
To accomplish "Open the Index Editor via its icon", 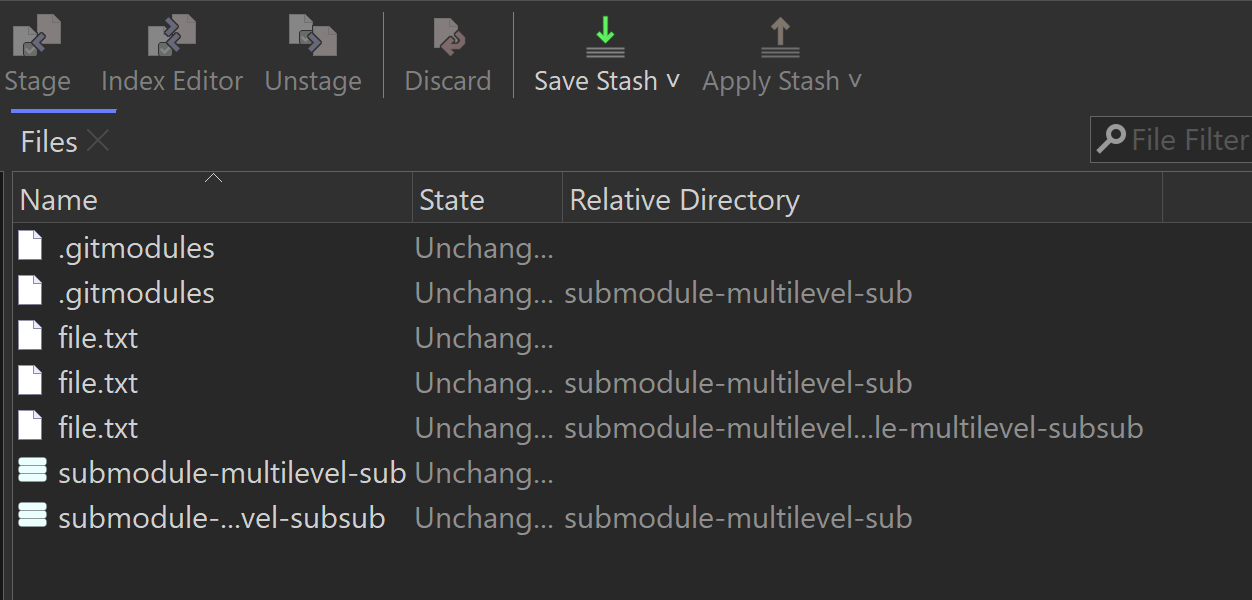I will pyautogui.click(x=170, y=37).
